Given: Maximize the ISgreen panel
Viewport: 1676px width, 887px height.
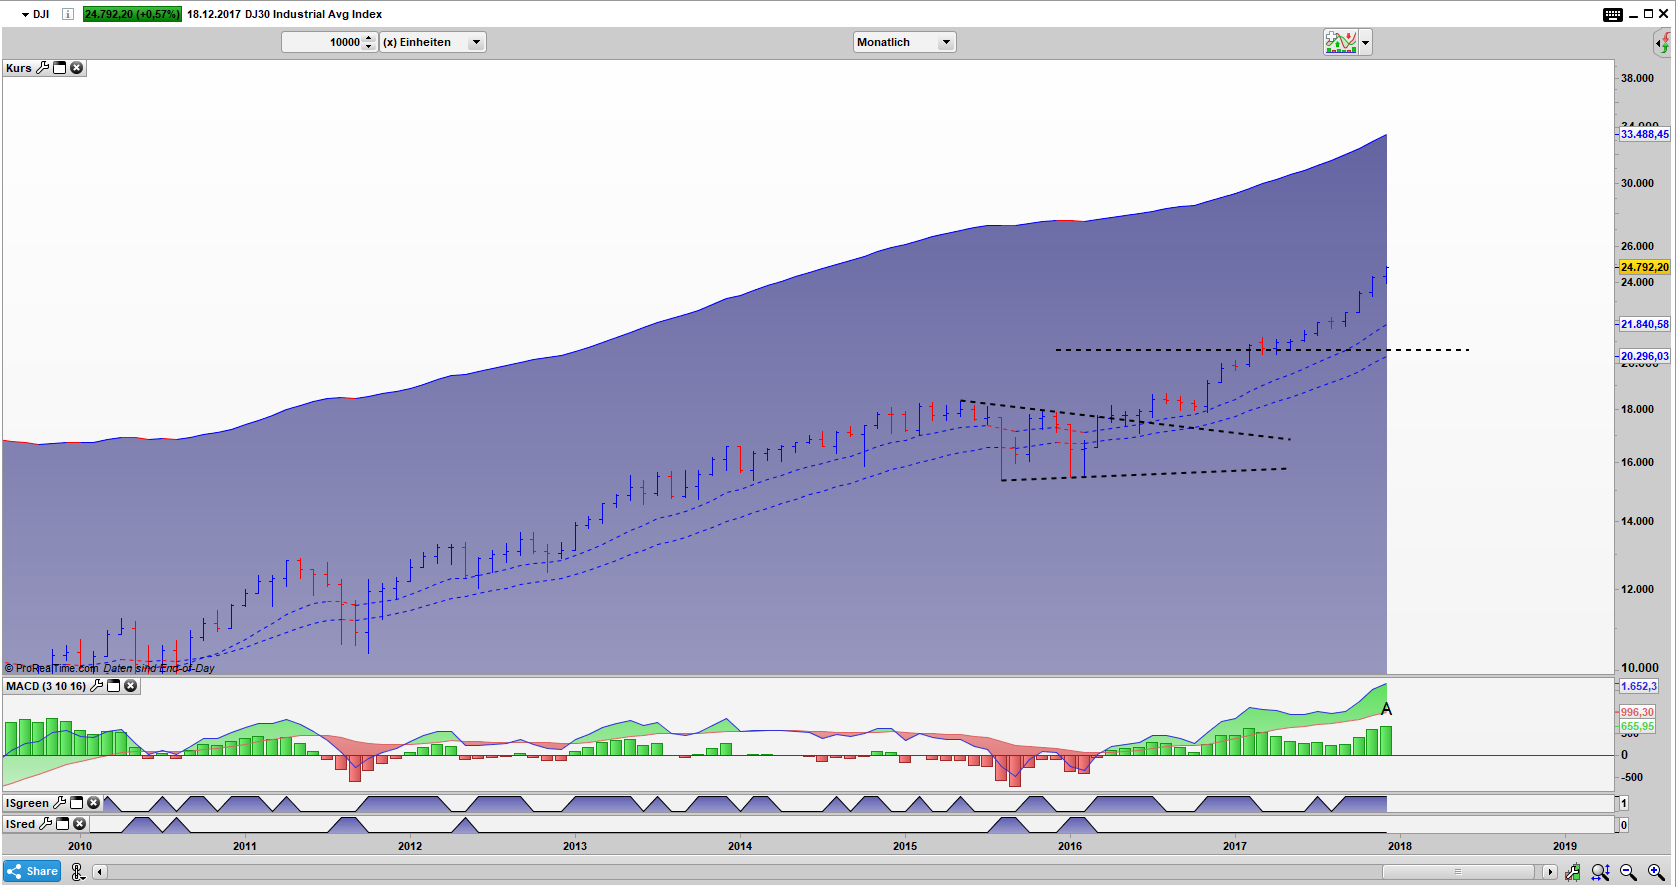Looking at the screenshot, I should tap(77, 803).
